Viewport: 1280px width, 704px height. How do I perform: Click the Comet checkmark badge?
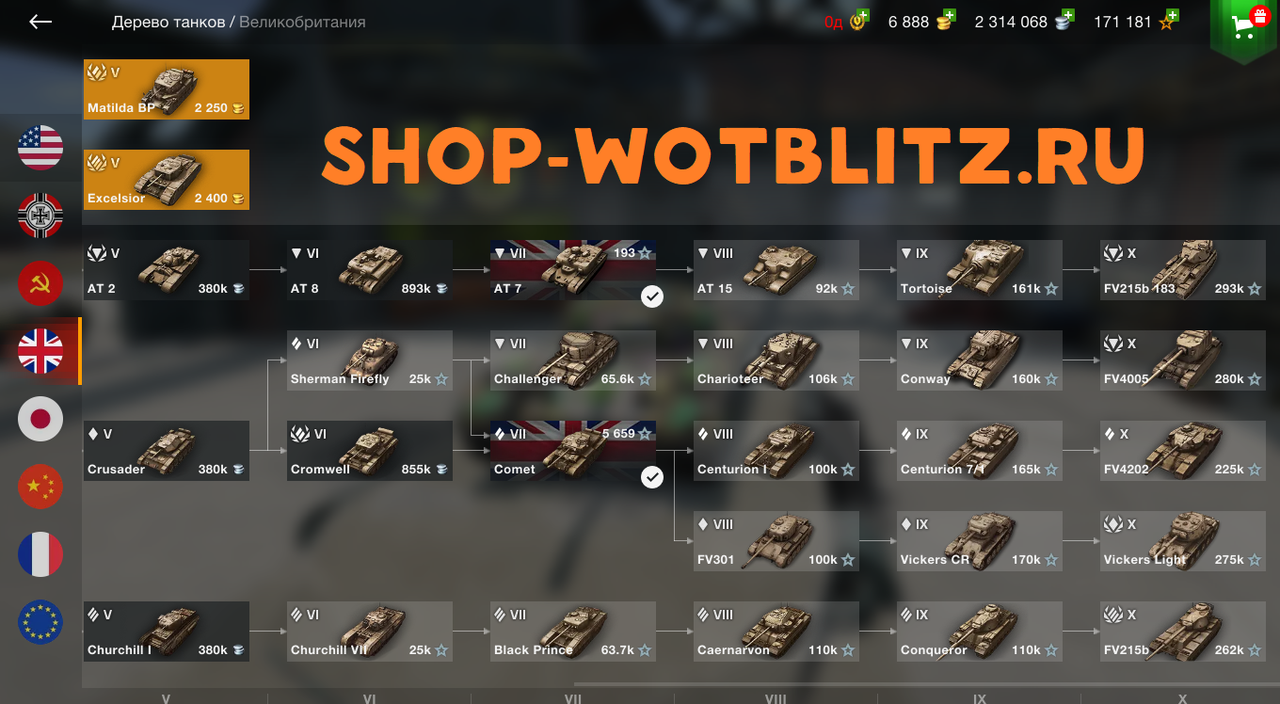point(652,478)
